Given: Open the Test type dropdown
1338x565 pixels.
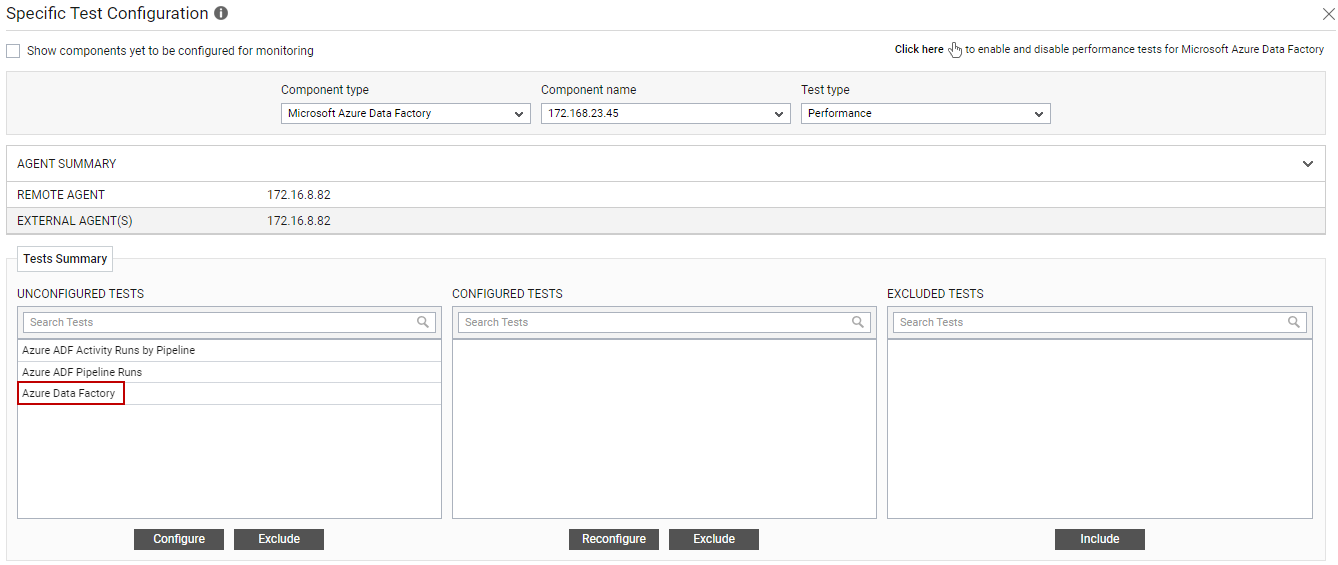Looking at the screenshot, I should (926, 114).
